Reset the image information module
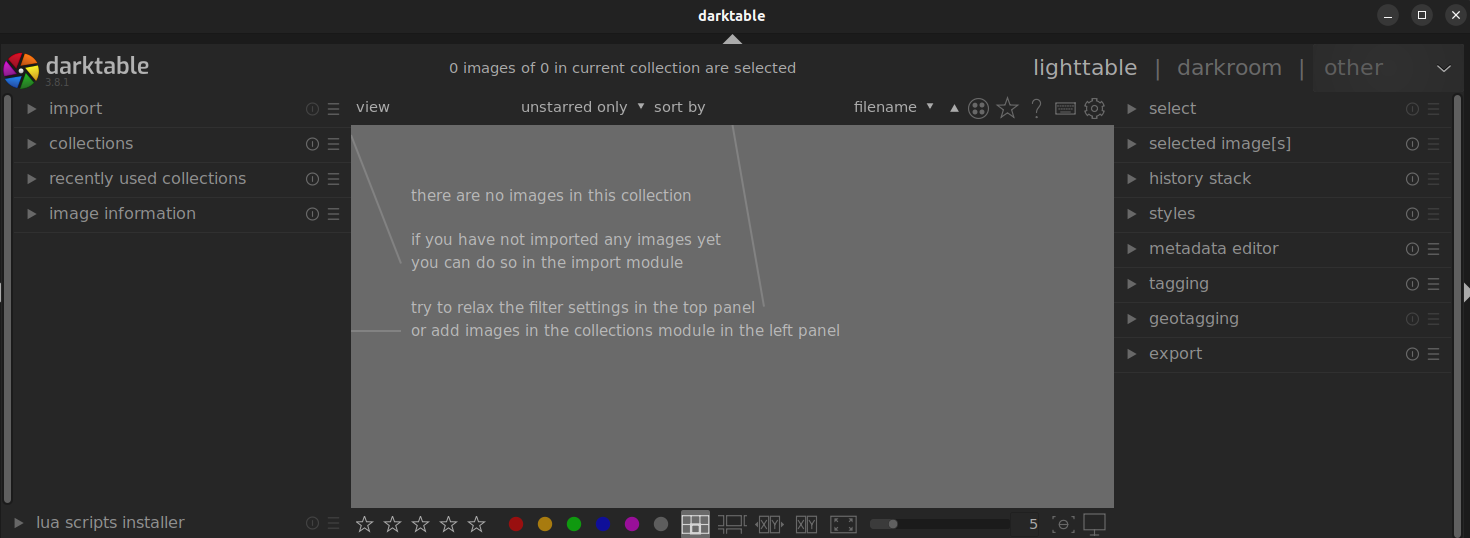The height and width of the screenshot is (538, 1470). (x=312, y=214)
